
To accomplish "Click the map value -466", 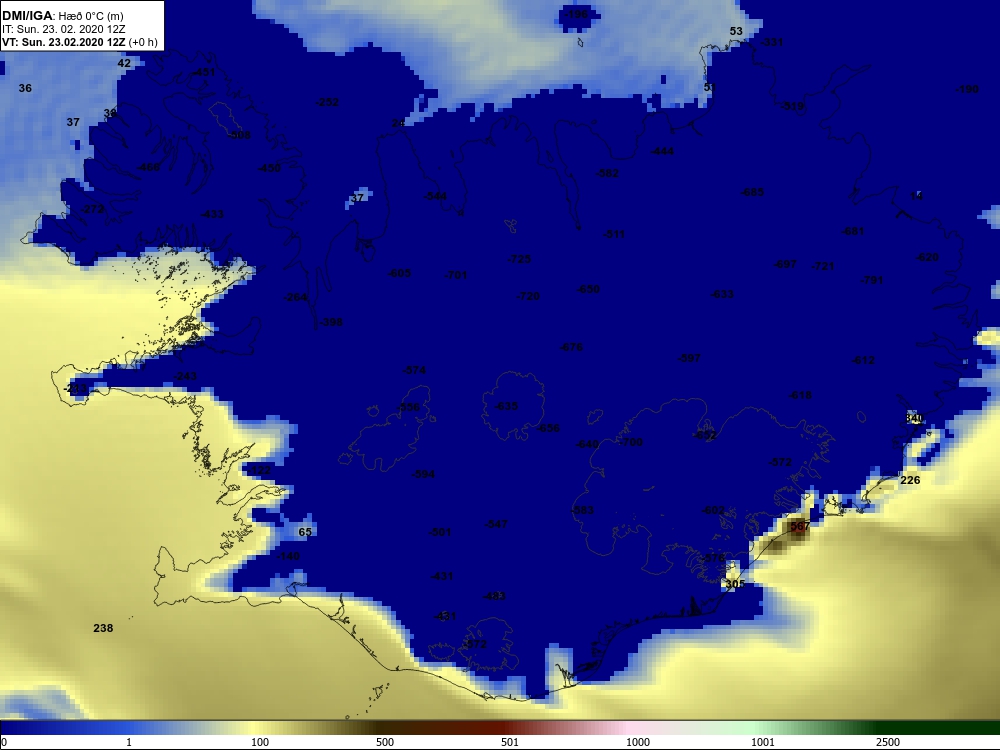I will 149,167.
